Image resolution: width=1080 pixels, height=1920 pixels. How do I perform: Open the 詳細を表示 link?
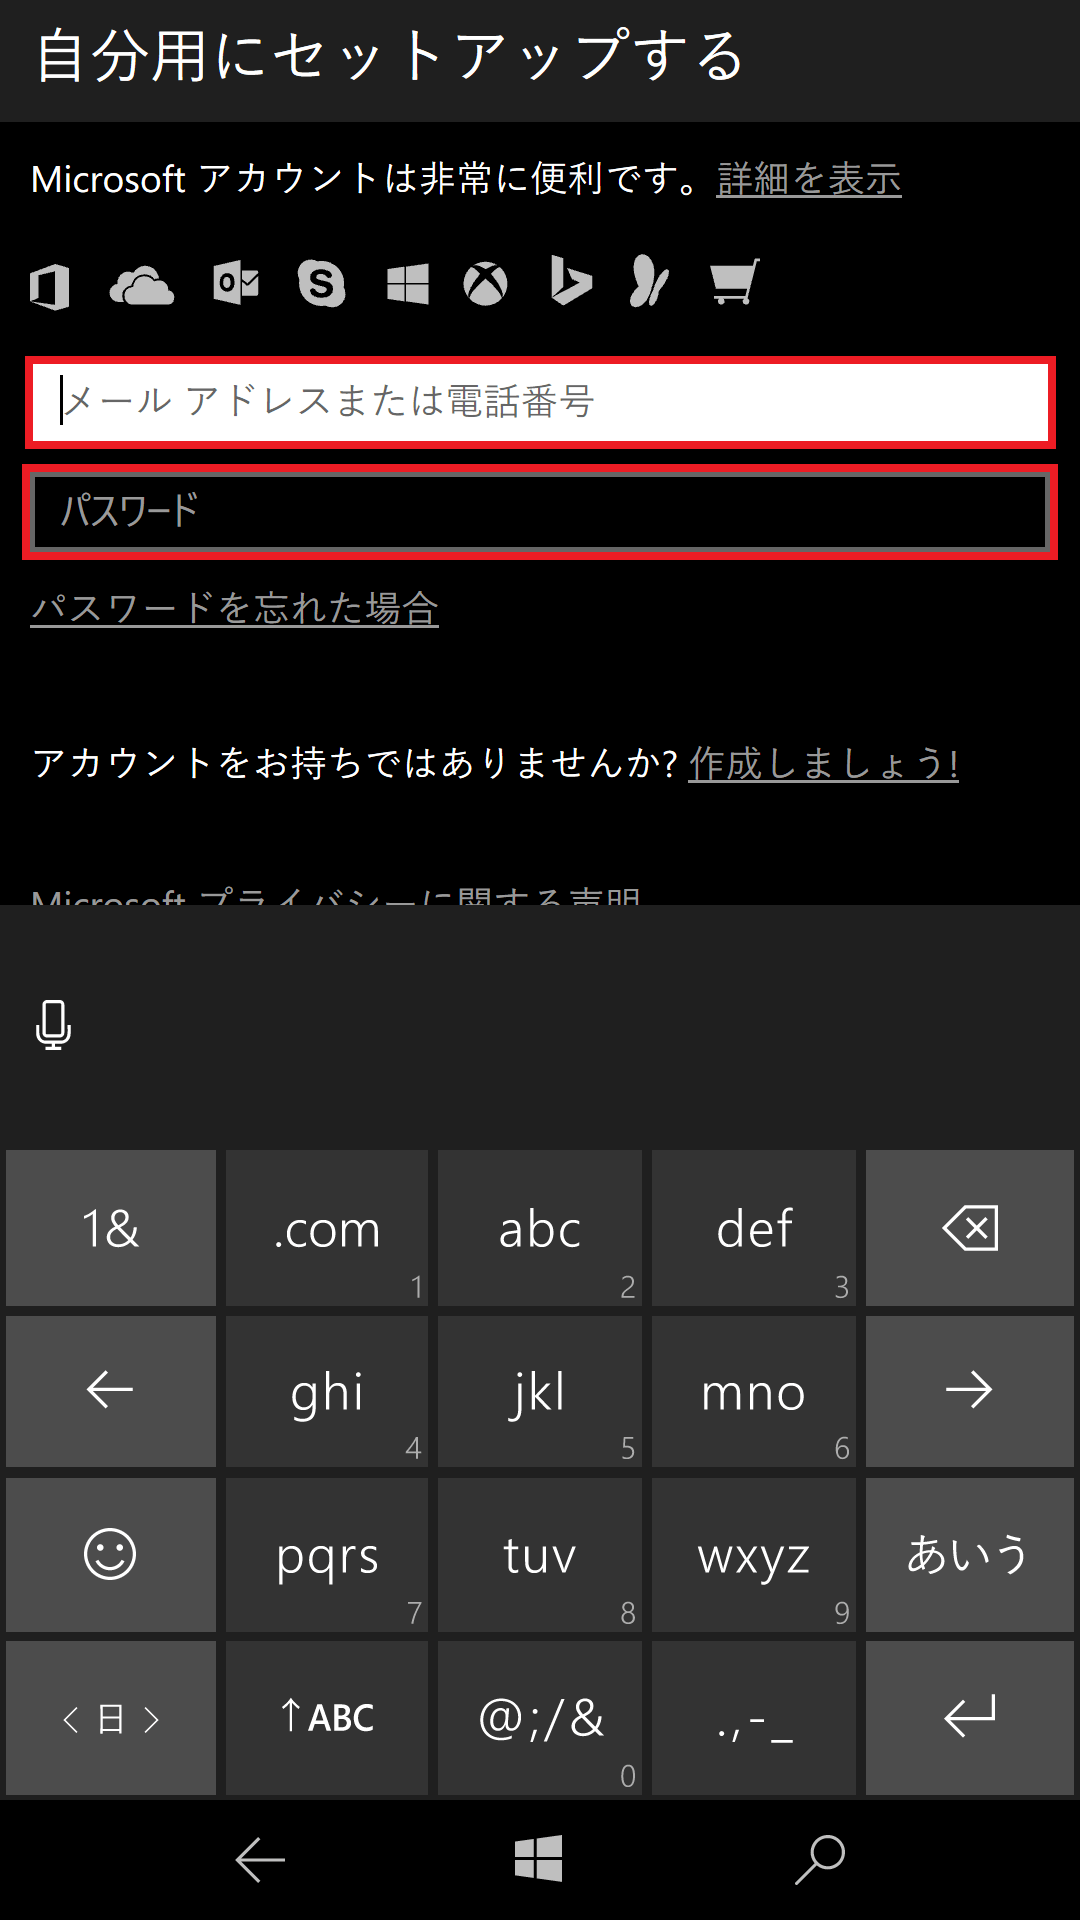tap(809, 179)
